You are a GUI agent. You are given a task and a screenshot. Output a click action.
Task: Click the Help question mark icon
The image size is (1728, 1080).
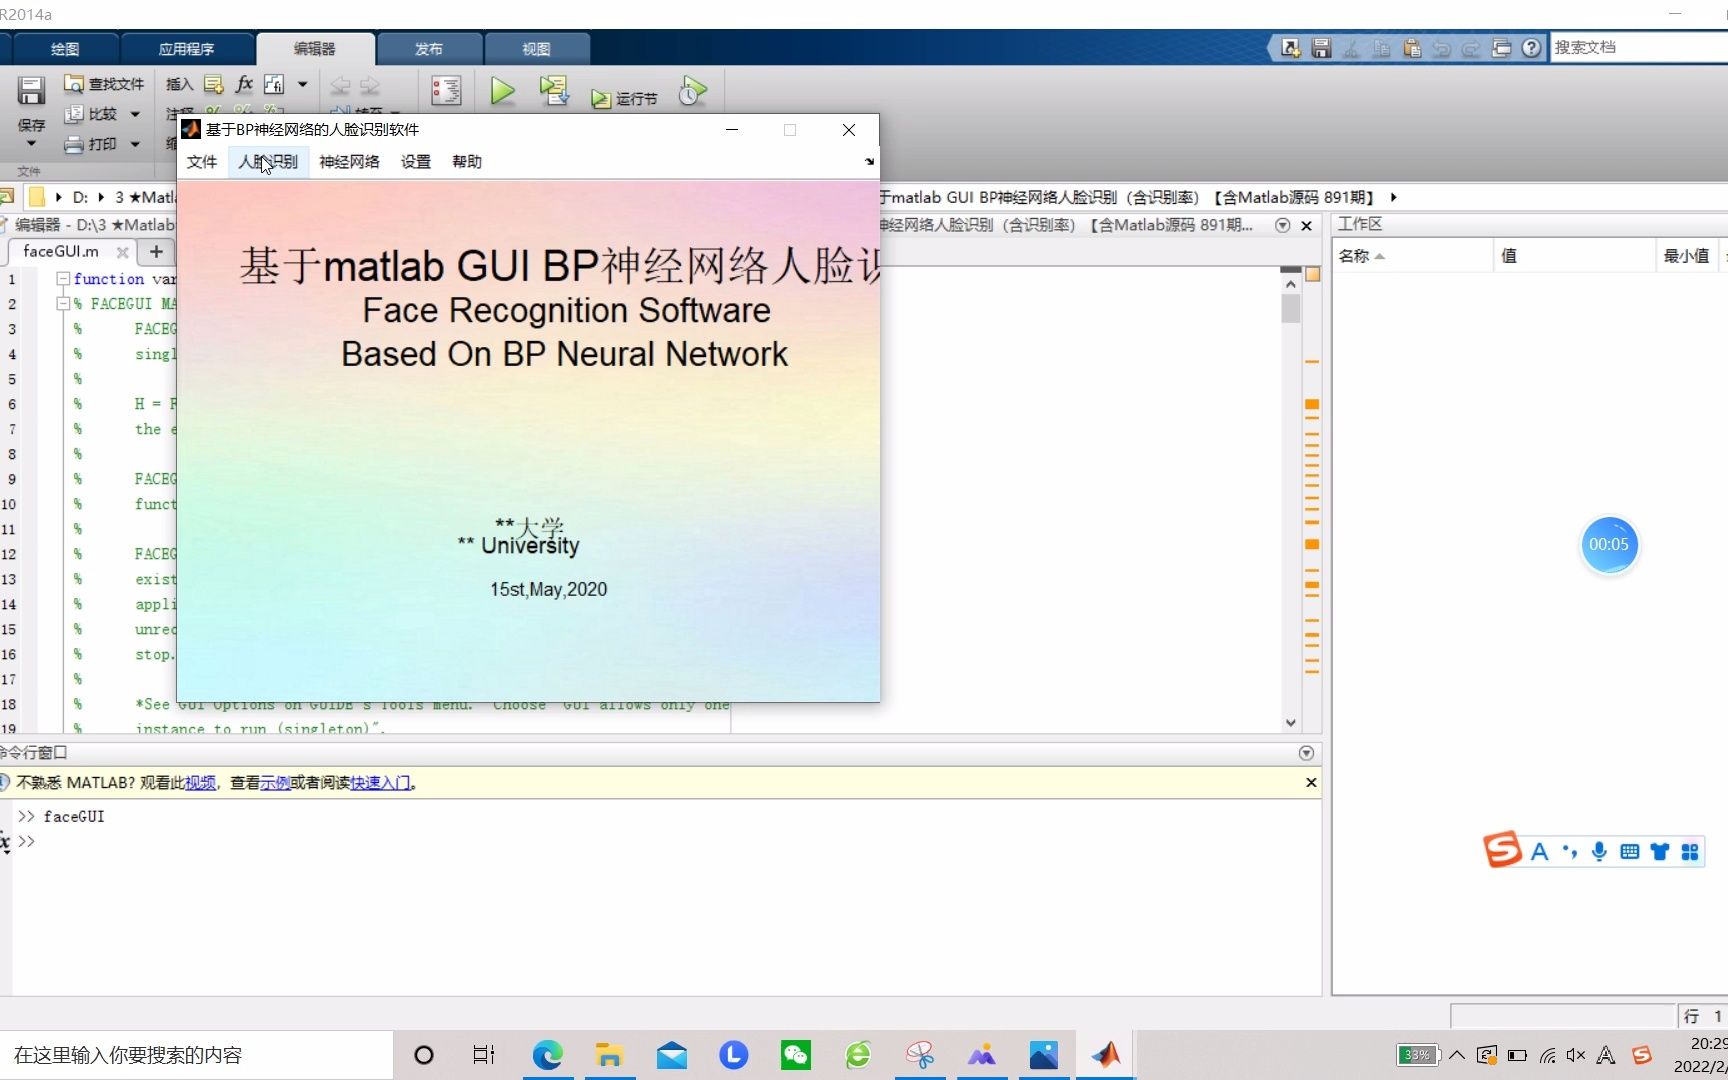(1531, 47)
